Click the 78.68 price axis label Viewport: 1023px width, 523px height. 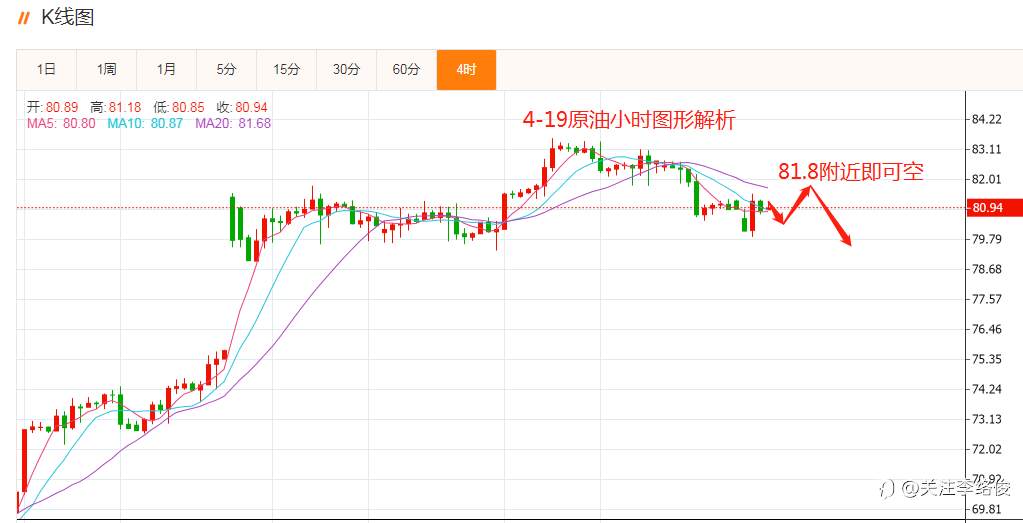click(x=986, y=269)
